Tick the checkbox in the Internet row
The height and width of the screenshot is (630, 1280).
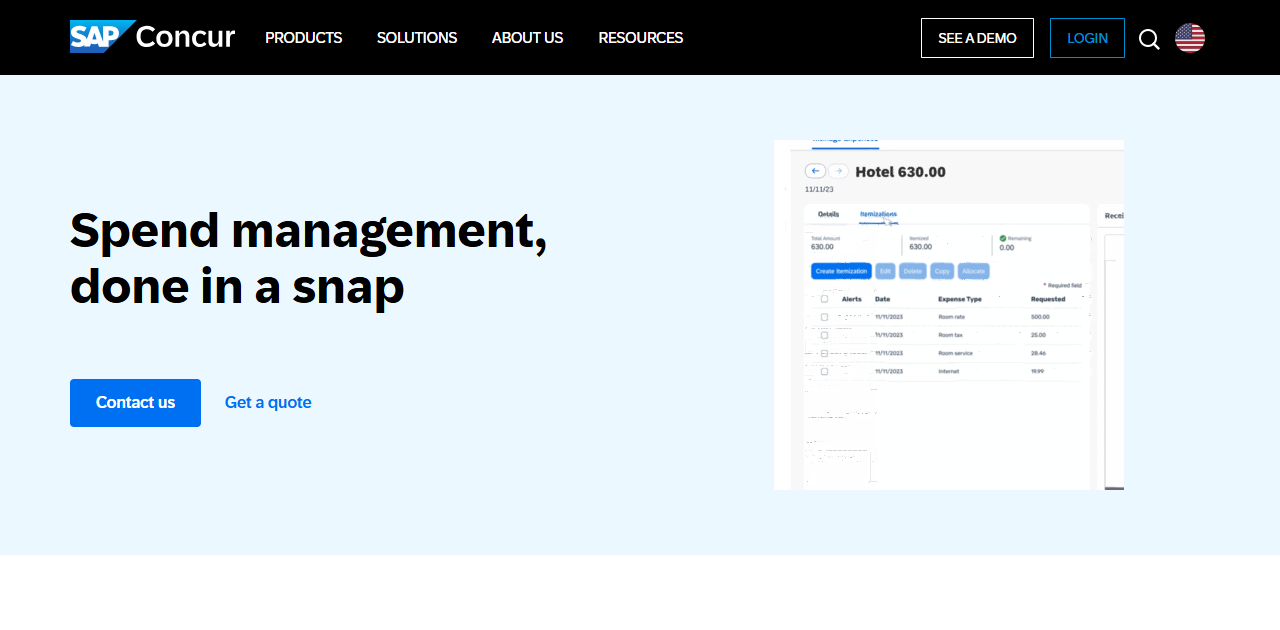(x=824, y=371)
